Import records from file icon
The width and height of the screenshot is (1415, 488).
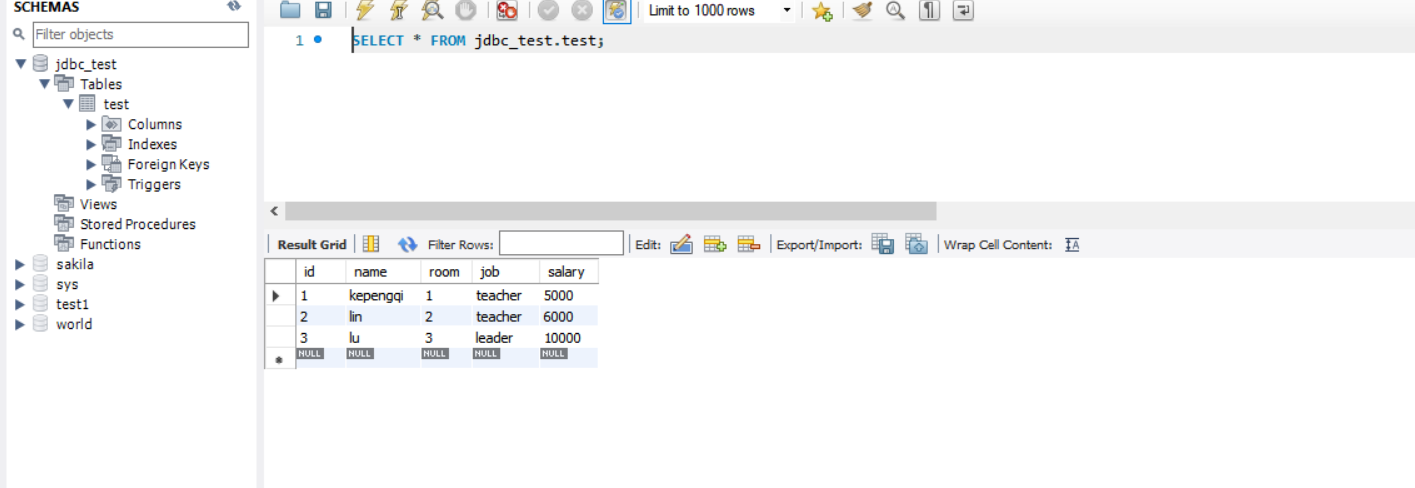917,244
